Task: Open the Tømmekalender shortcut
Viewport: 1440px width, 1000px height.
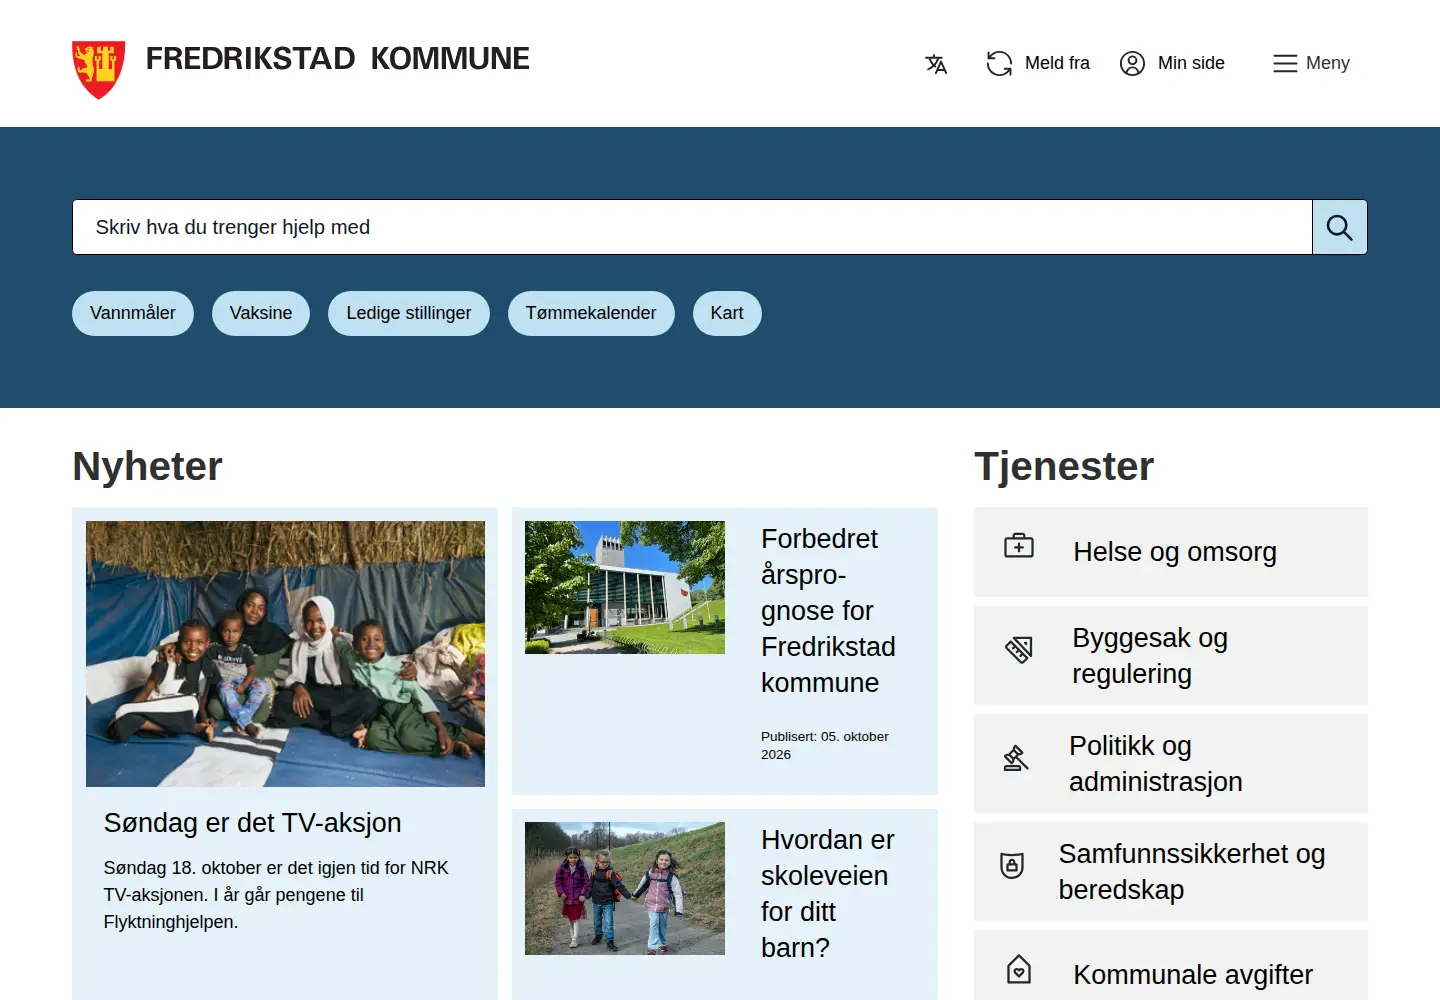Action: coord(591,313)
